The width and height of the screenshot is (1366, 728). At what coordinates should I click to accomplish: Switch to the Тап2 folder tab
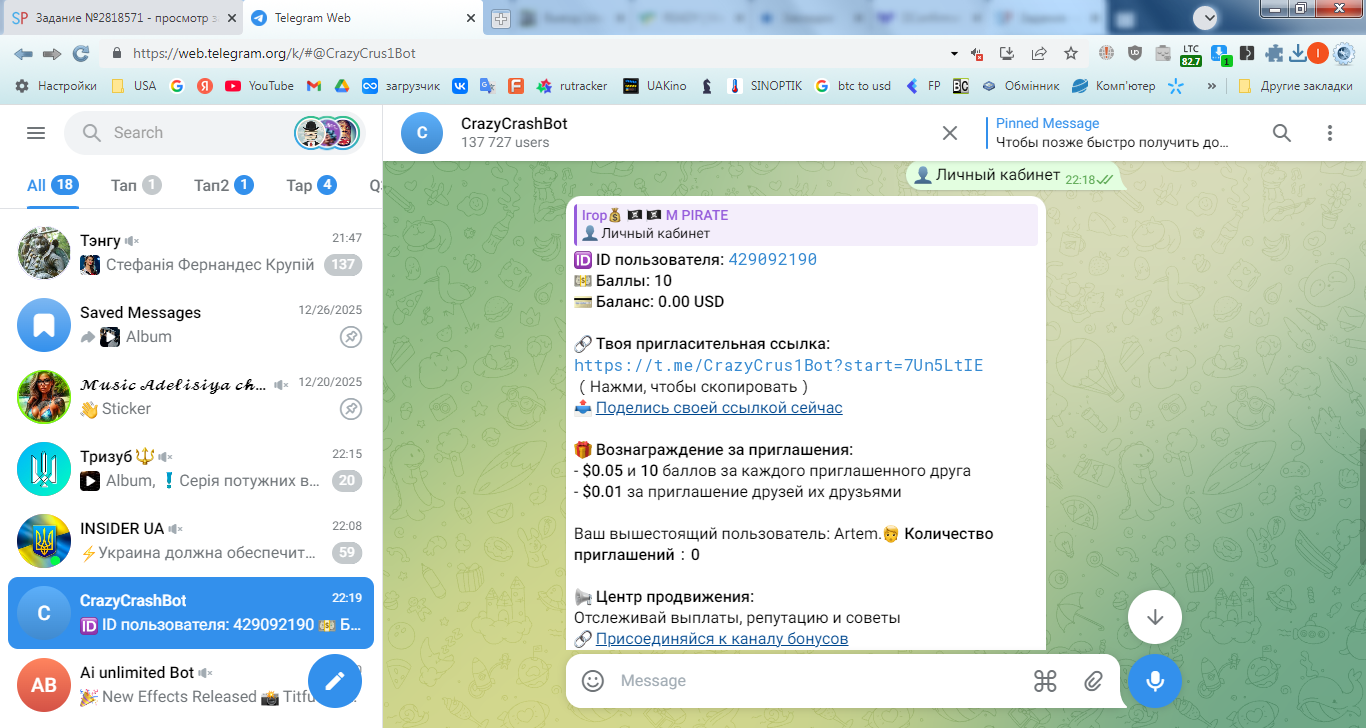[x=224, y=185]
